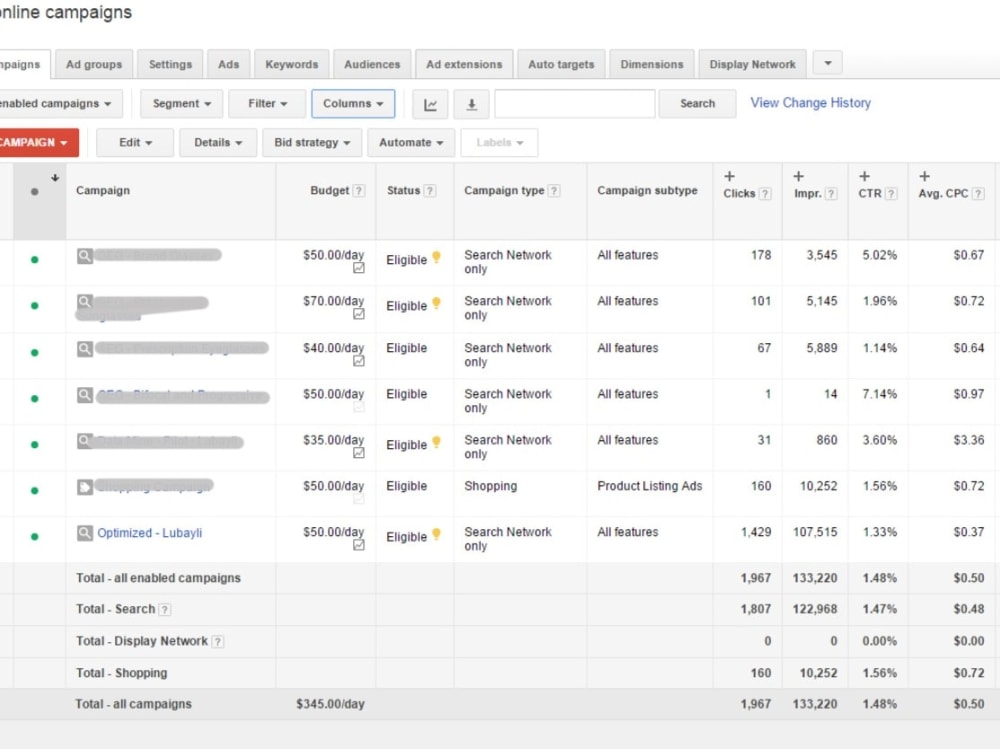Click the lightbulb icon in the $35.00/day row

(436, 442)
